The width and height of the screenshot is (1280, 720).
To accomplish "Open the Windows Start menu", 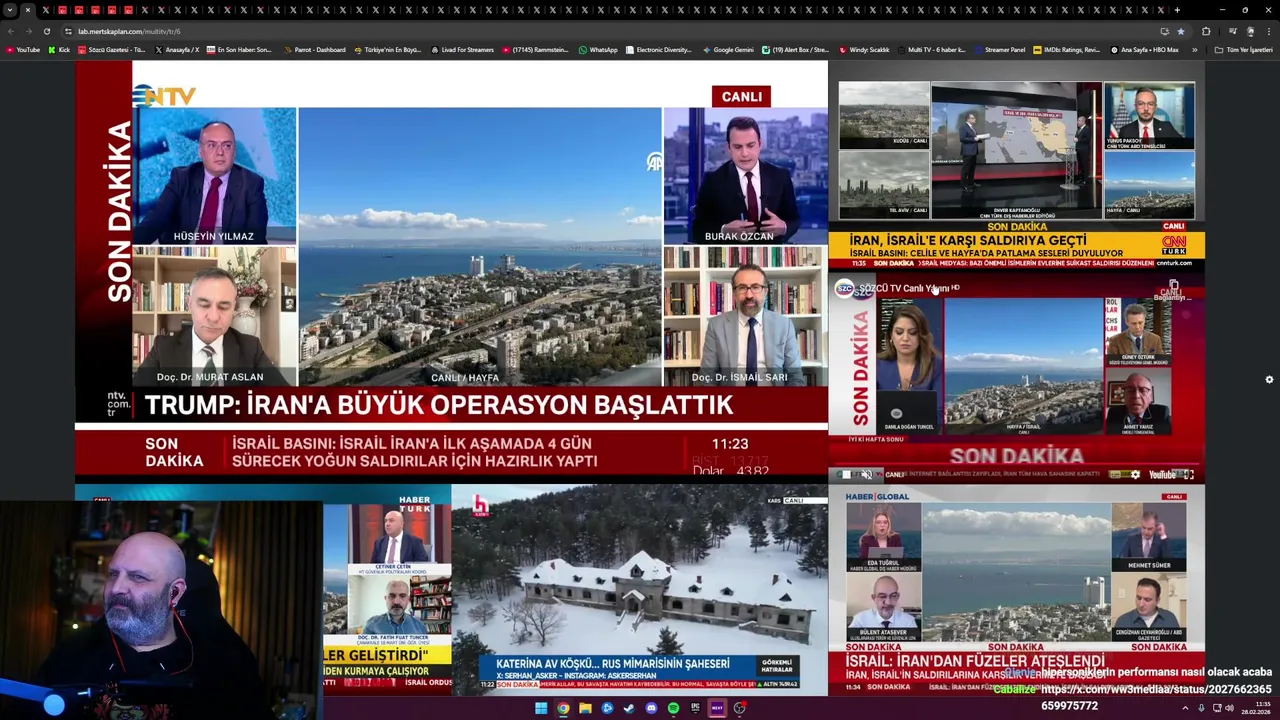I will point(541,708).
